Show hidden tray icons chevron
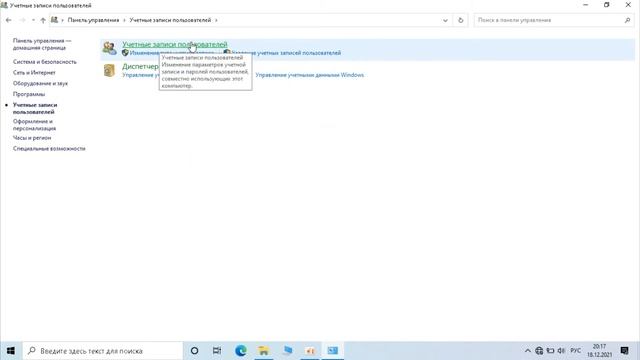This screenshot has height=360, width=640. pos(527,351)
